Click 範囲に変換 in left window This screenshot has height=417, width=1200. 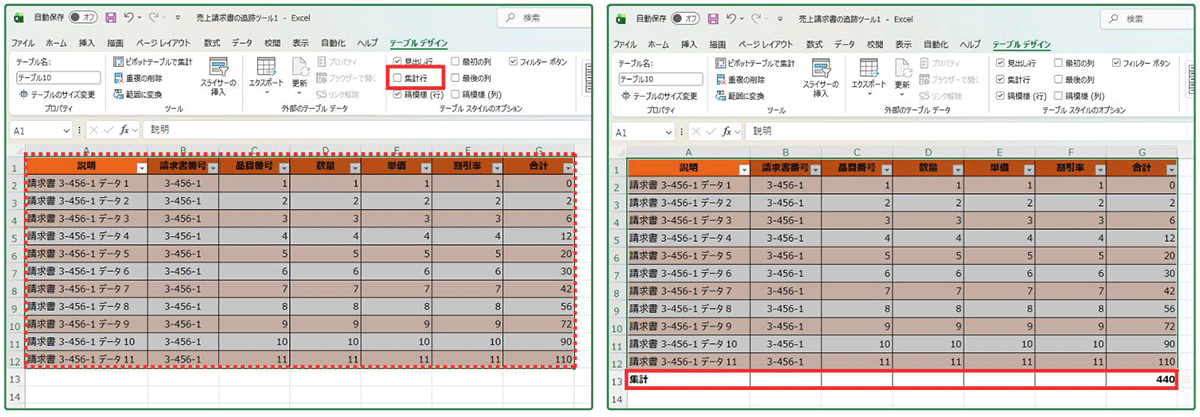pyautogui.click(x=138, y=95)
